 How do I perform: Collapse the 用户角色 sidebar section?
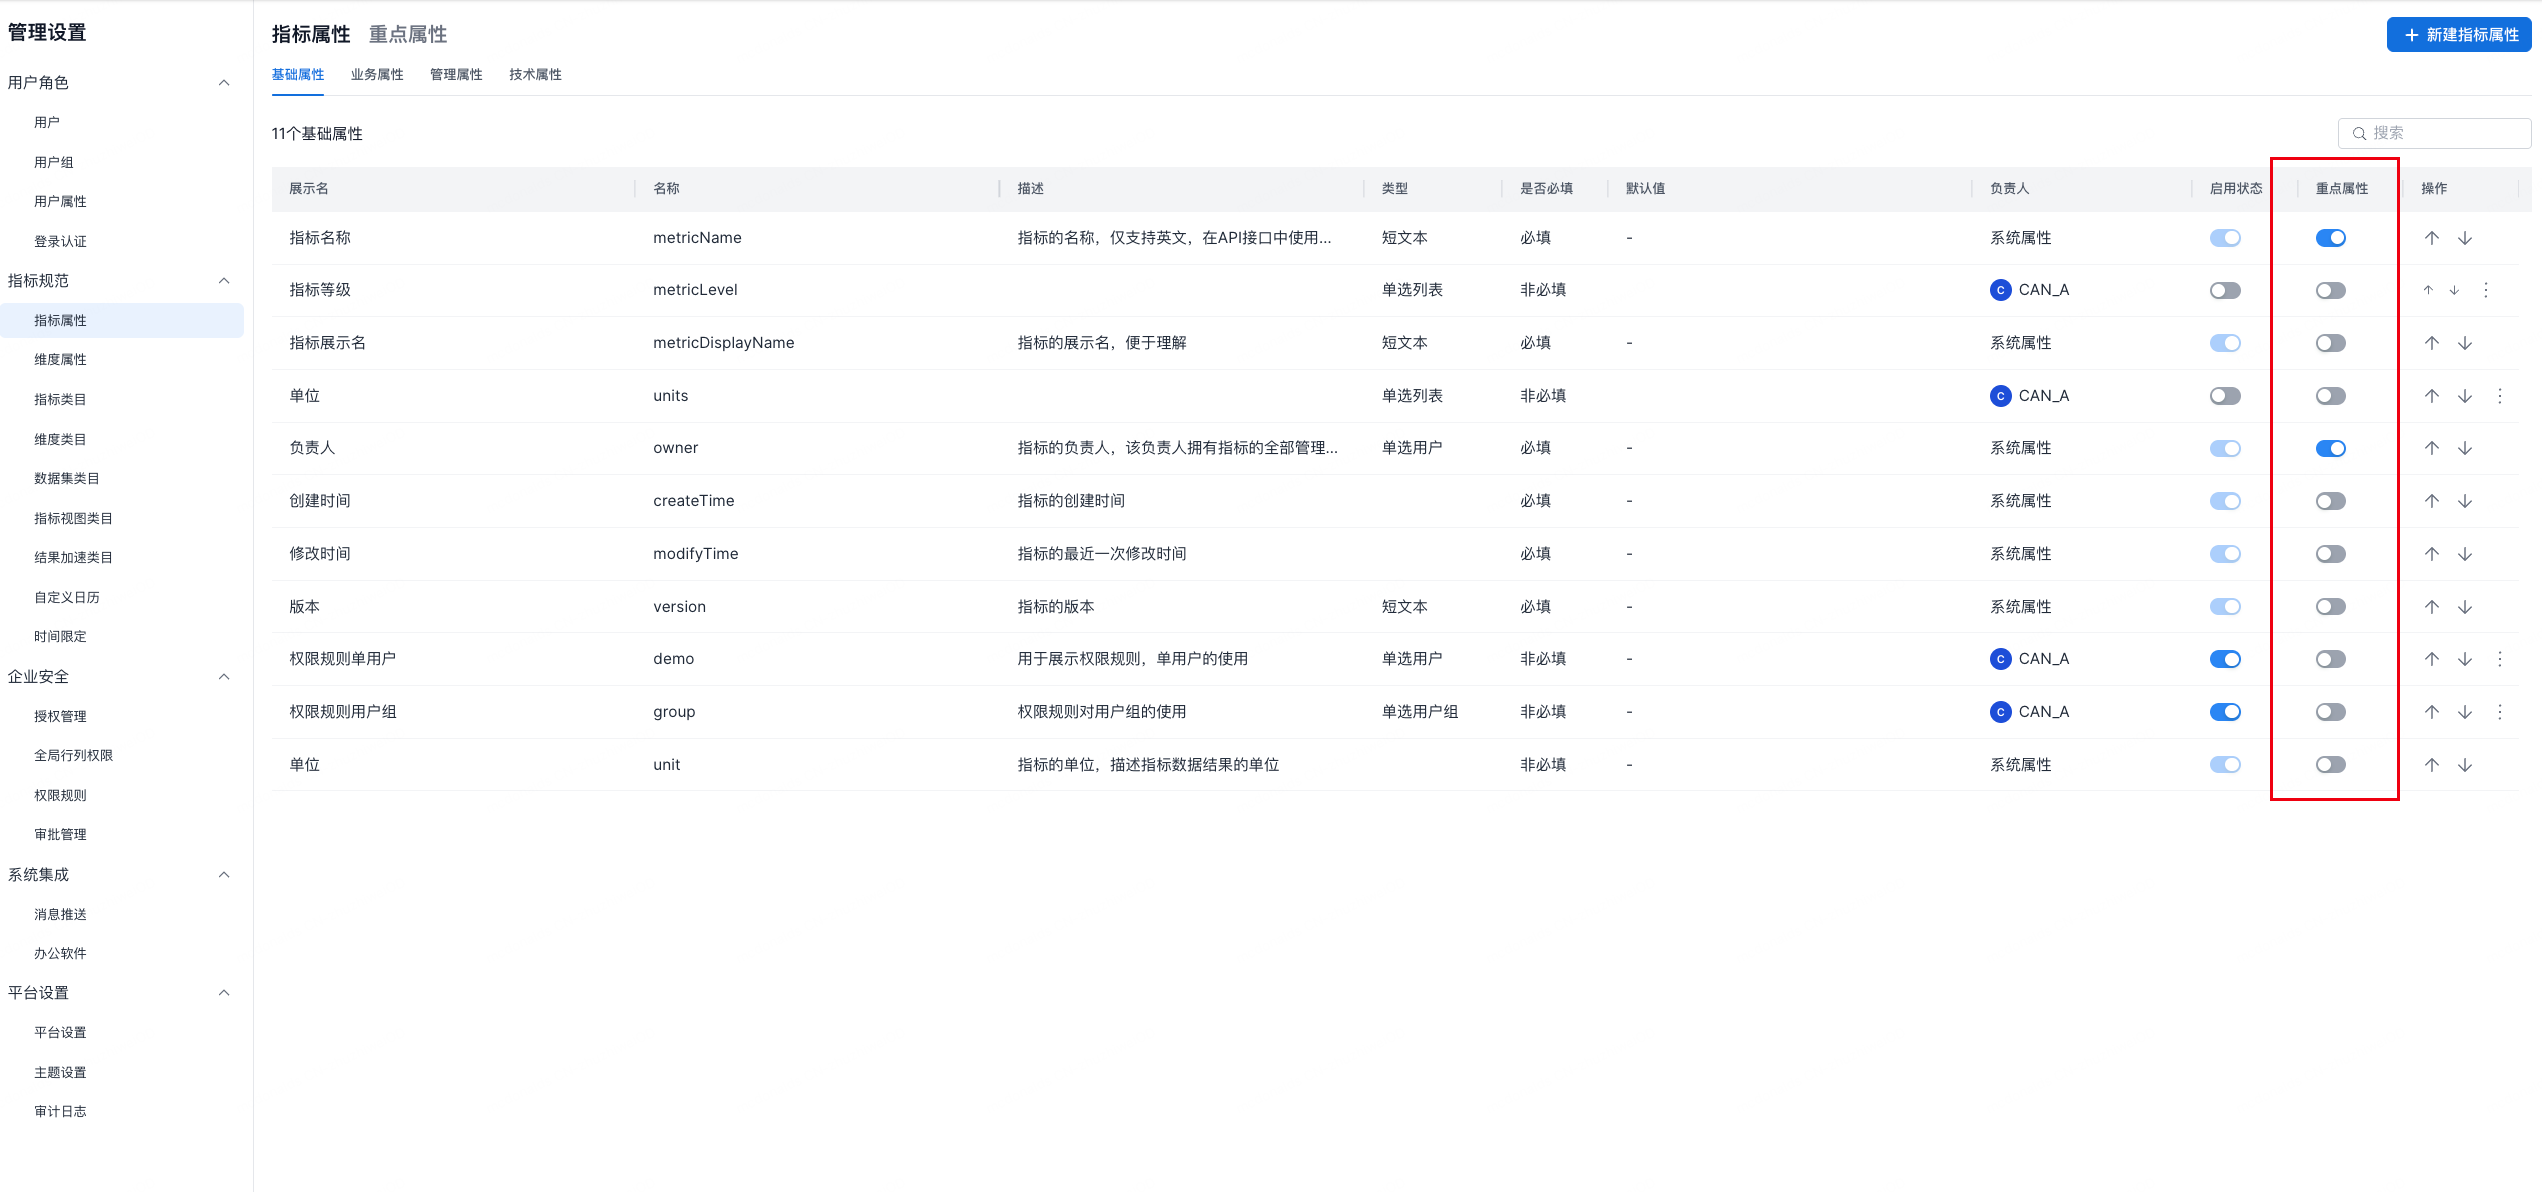click(x=224, y=82)
